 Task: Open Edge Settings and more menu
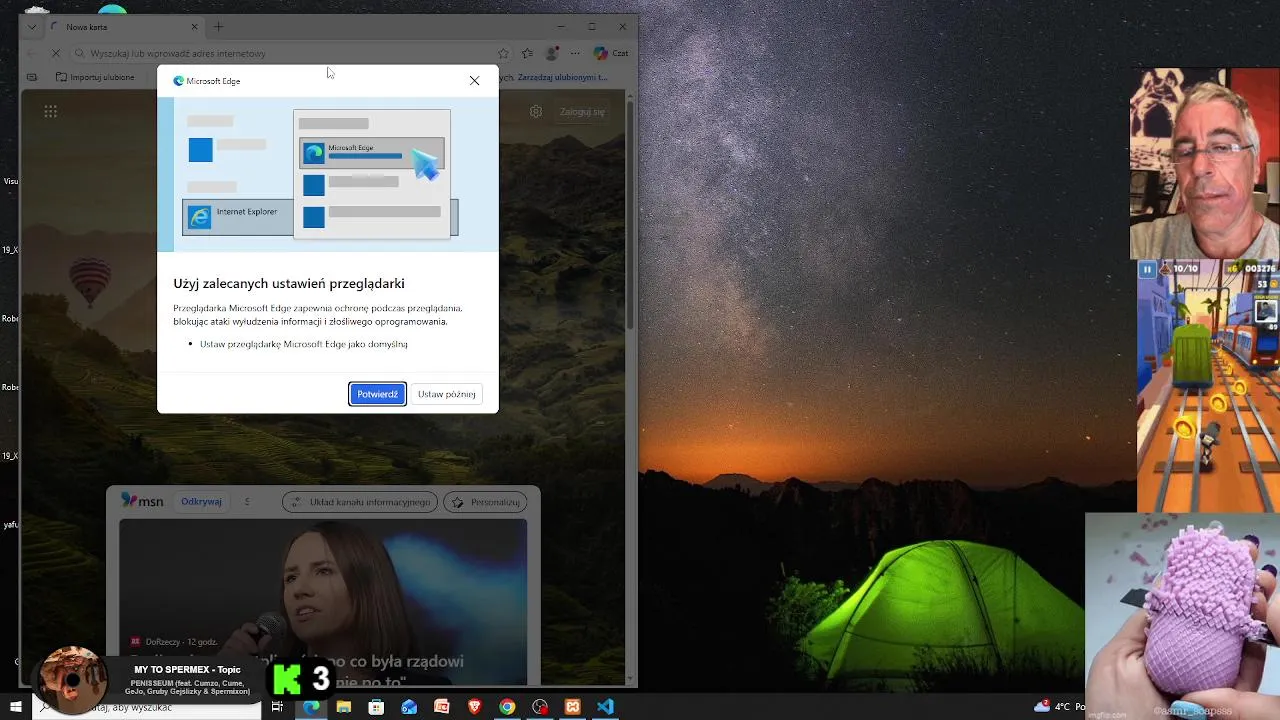(x=575, y=53)
